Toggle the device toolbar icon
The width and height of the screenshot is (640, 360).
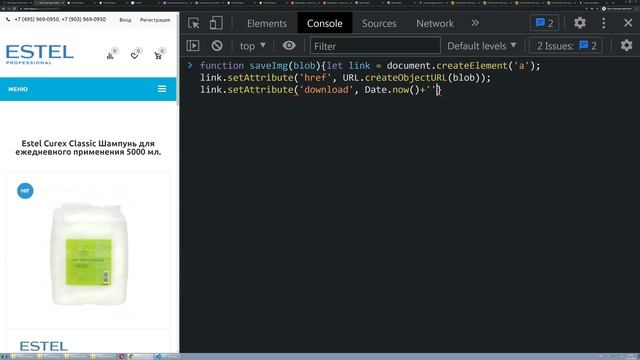(216, 23)
